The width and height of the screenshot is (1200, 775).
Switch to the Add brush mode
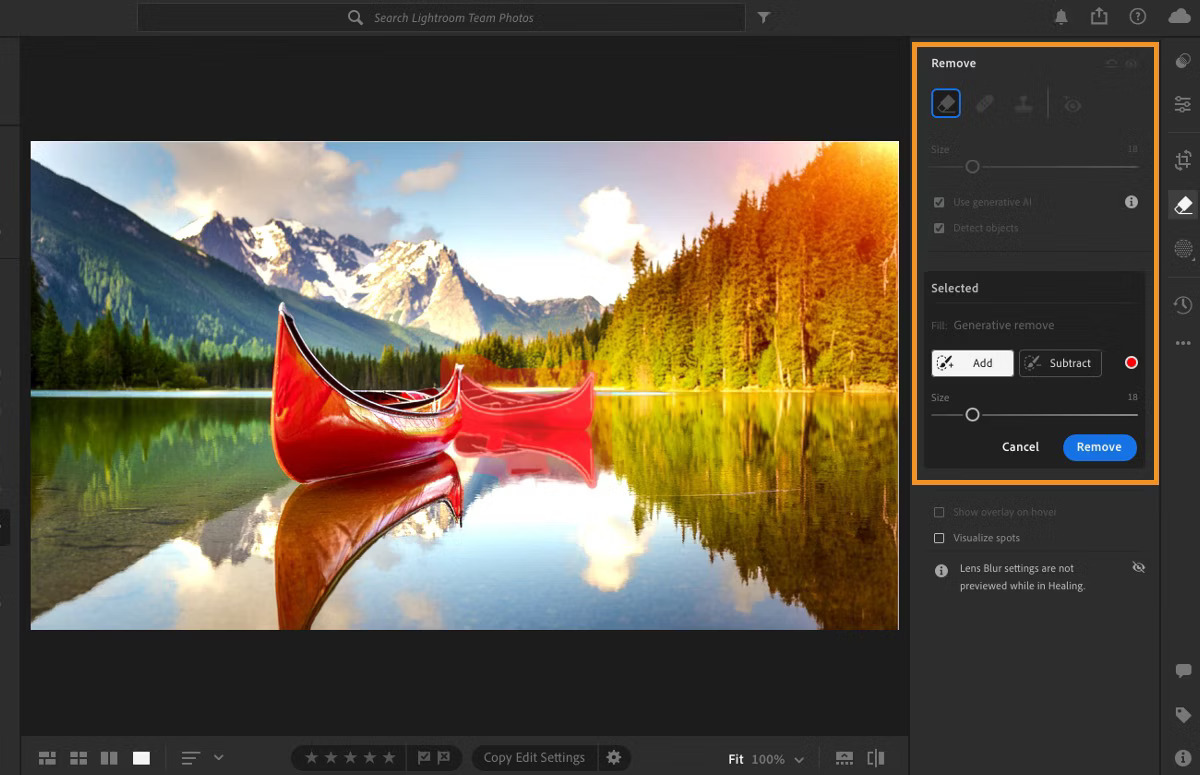(972, 363)
